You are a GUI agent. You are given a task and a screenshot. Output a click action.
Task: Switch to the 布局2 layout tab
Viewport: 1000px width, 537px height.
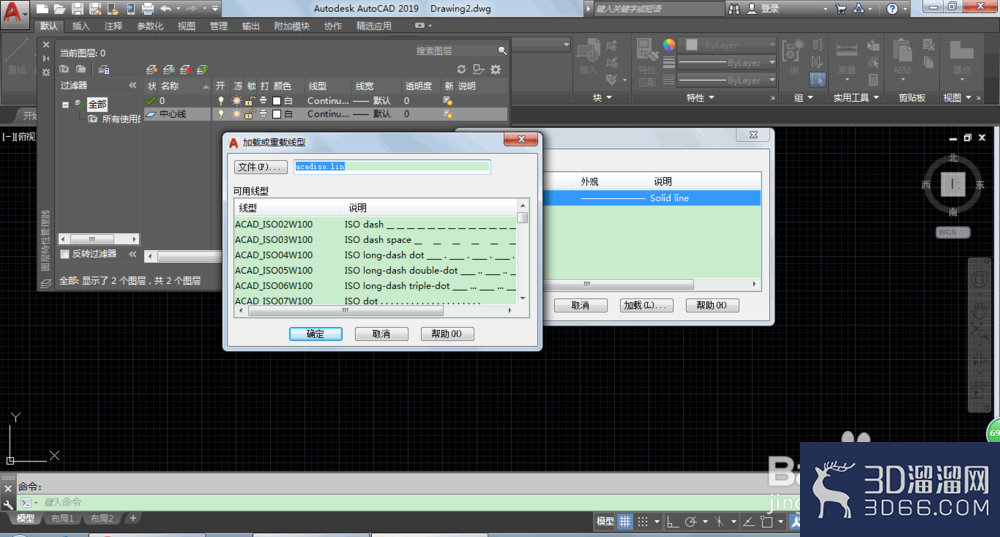tap(101, 519)
